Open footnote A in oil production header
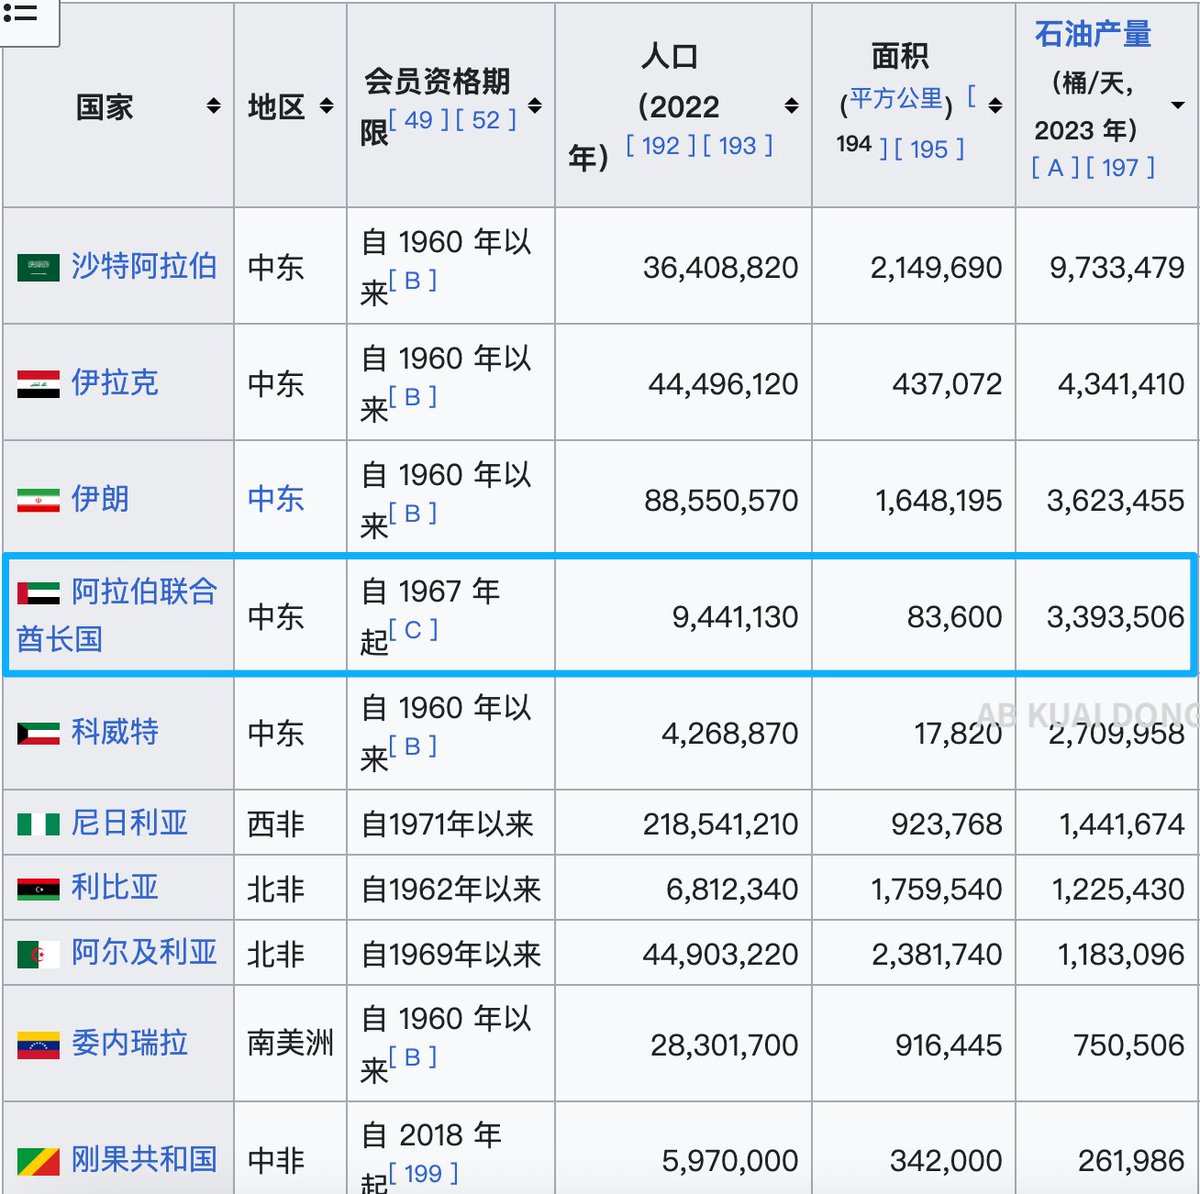 point(1055,168)
